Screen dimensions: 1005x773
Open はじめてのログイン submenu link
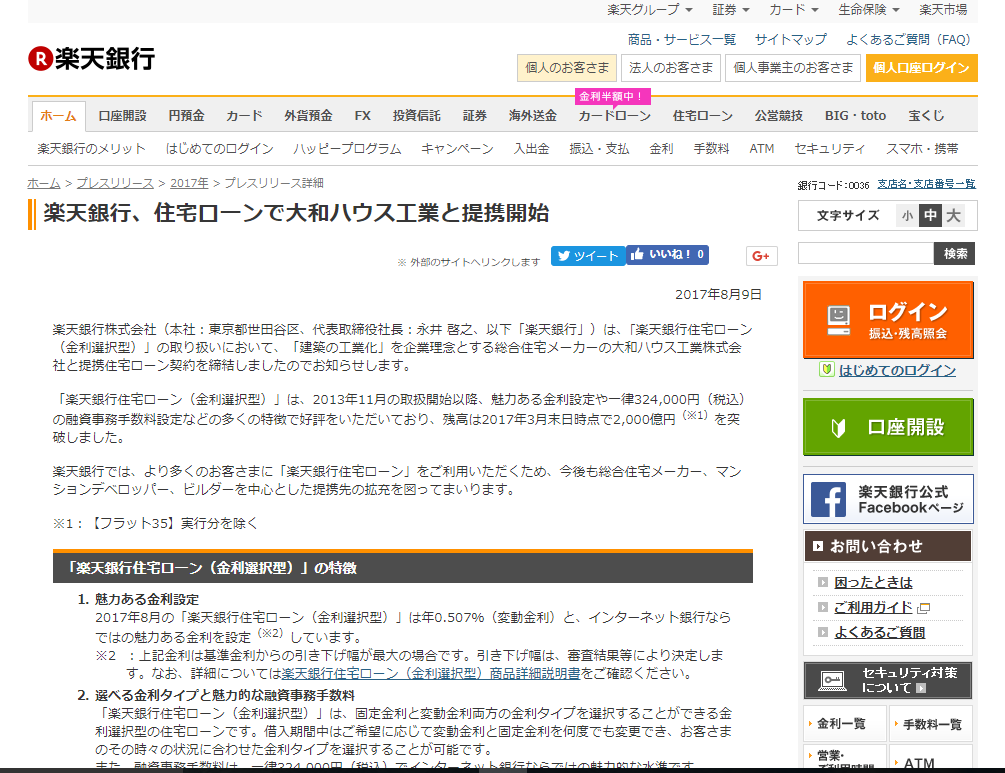point(220,149)
